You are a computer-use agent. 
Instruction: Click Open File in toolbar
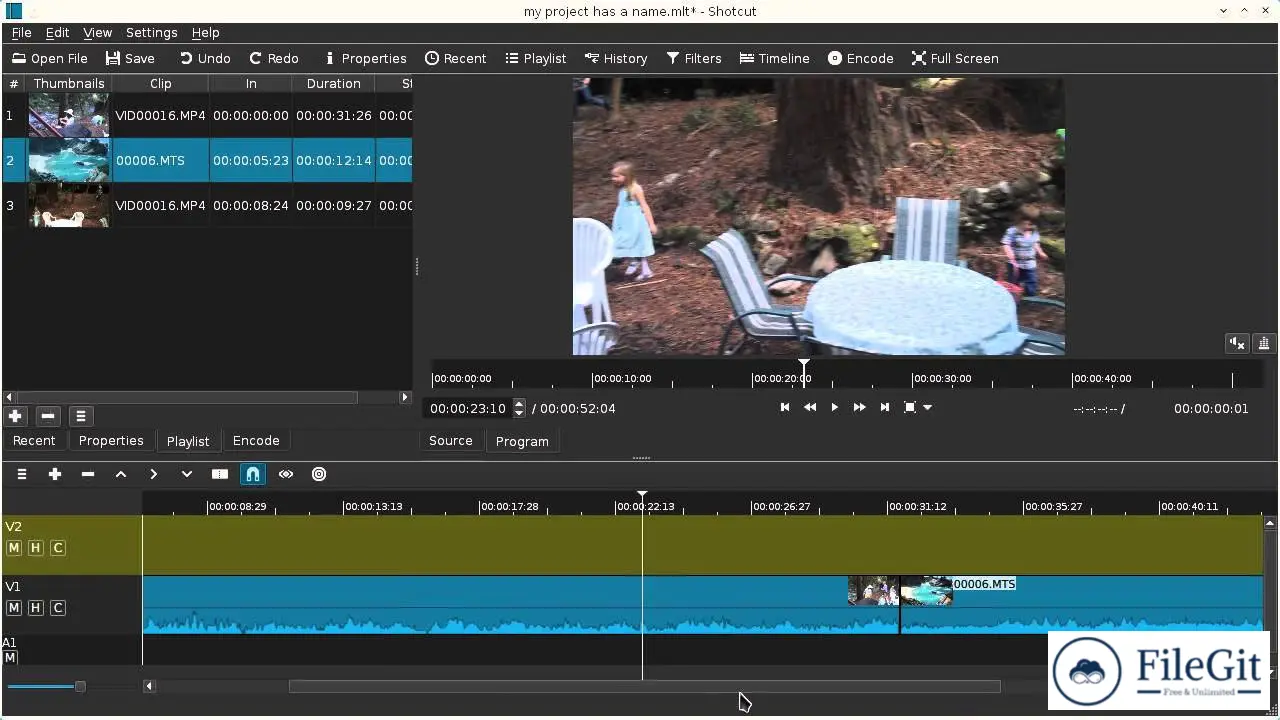50,58
